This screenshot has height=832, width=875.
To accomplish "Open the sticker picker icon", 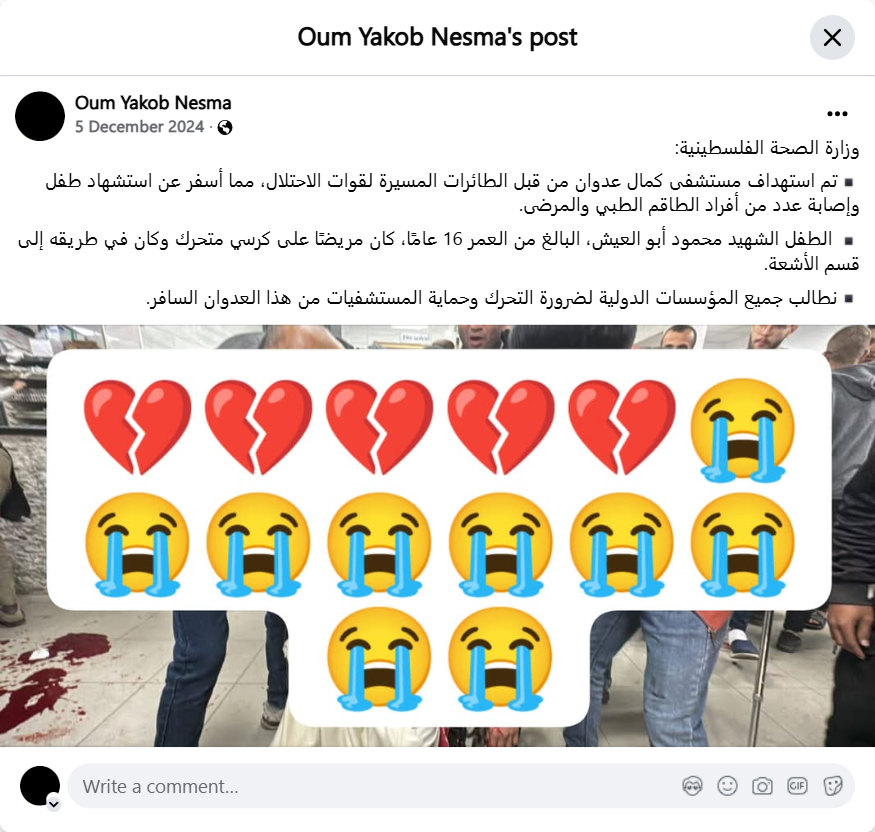I will point(832,786).
